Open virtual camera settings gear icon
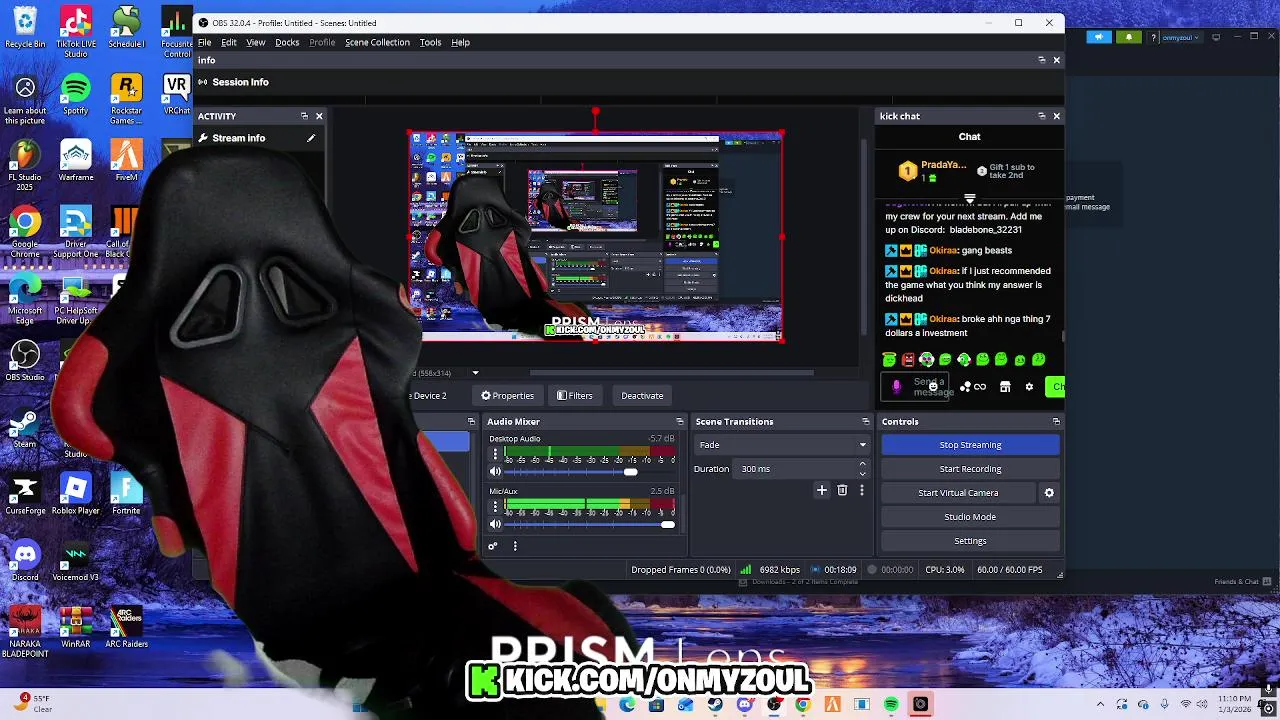 [1049, 493]
